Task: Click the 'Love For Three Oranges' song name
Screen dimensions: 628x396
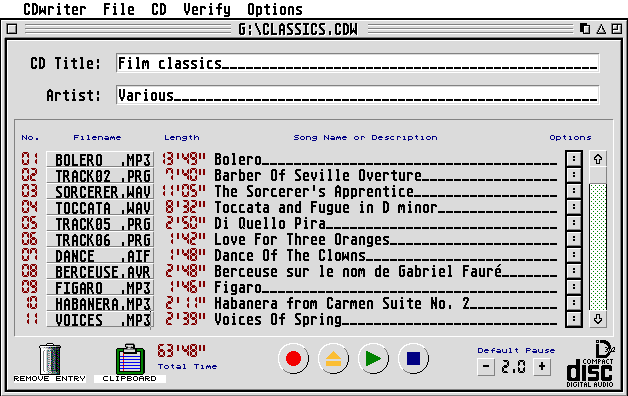Action: tap(302, 239)
